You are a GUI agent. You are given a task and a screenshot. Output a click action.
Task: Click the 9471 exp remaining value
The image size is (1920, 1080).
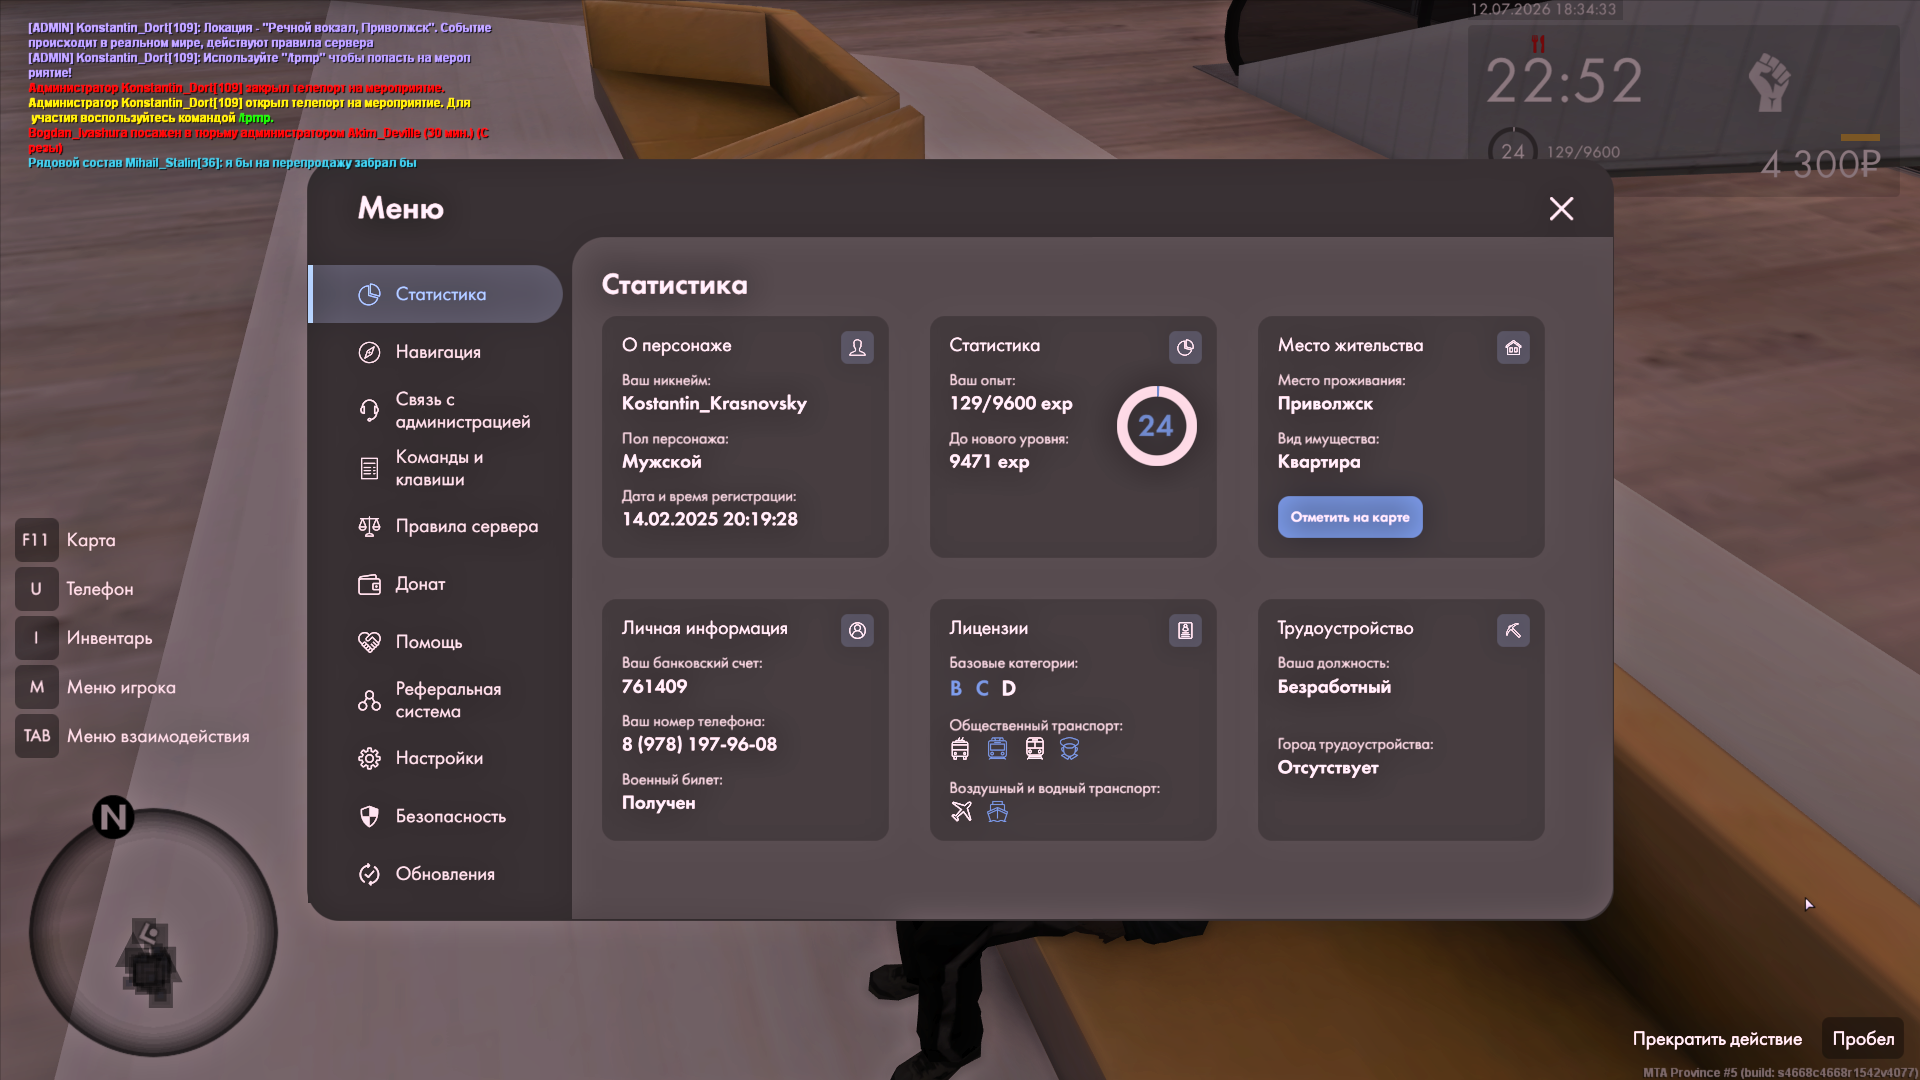click(989, 461)
